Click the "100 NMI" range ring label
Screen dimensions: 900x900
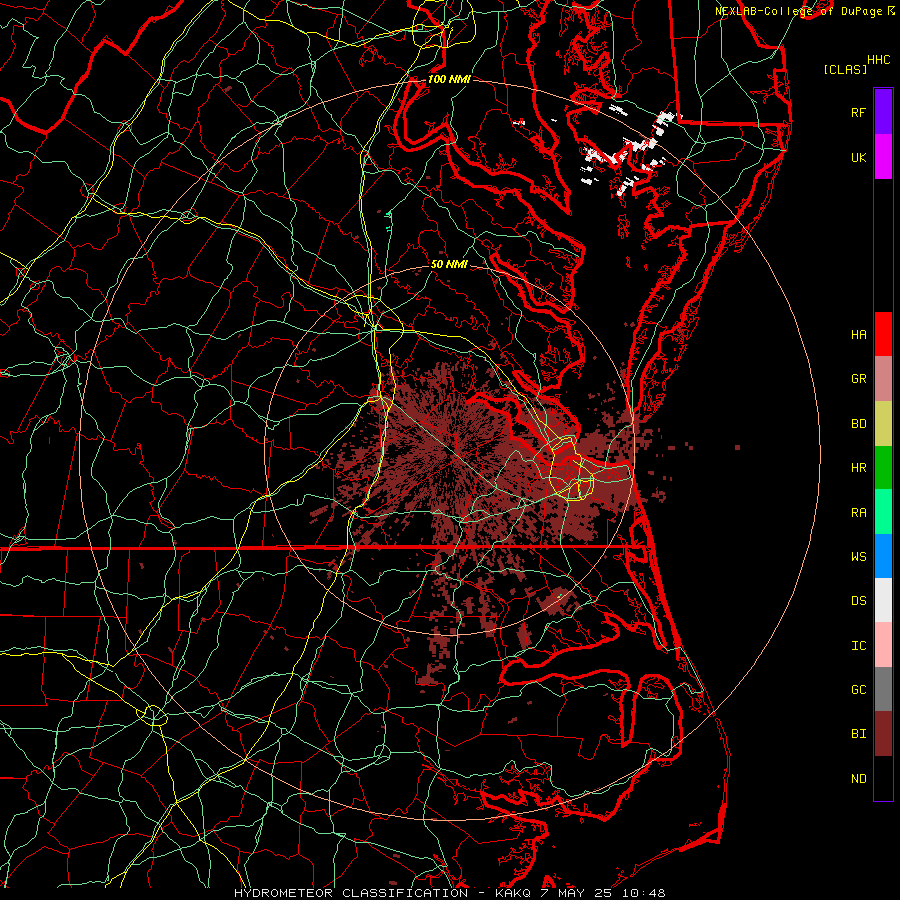pos(449,79)
